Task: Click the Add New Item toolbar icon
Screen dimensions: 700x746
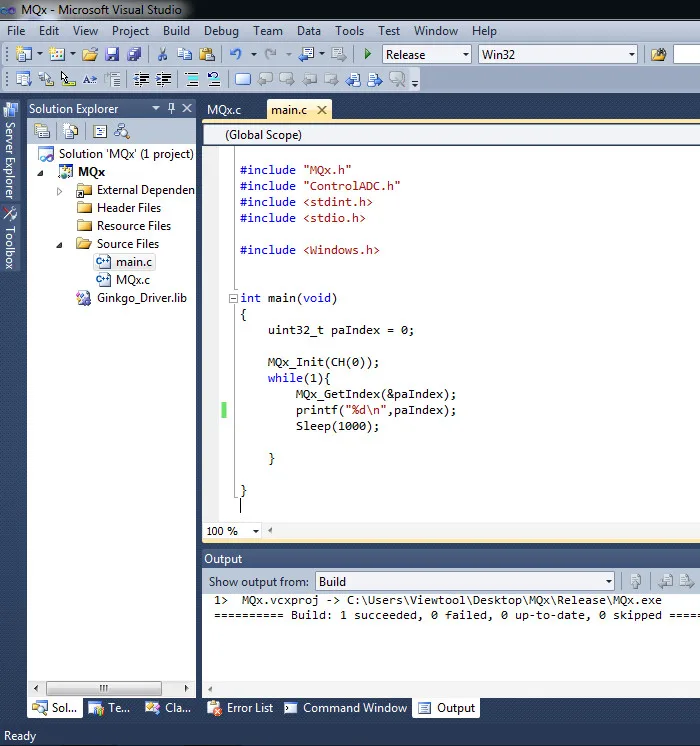Action: (57, 54)
